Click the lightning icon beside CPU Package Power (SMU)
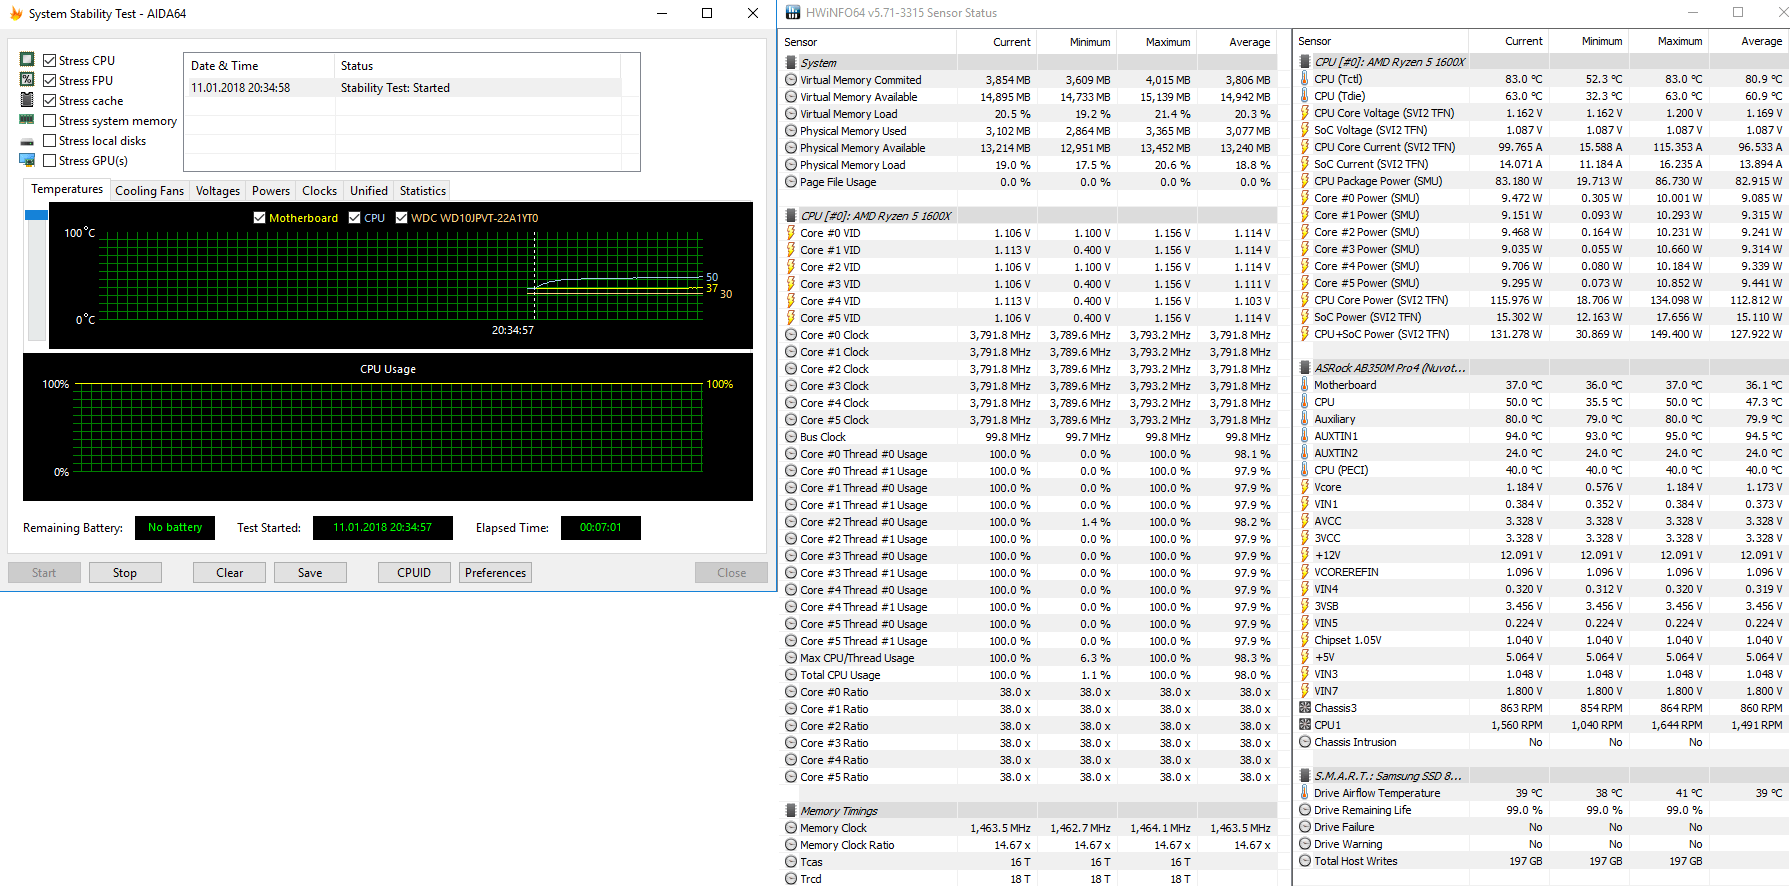 [1305, 181]
